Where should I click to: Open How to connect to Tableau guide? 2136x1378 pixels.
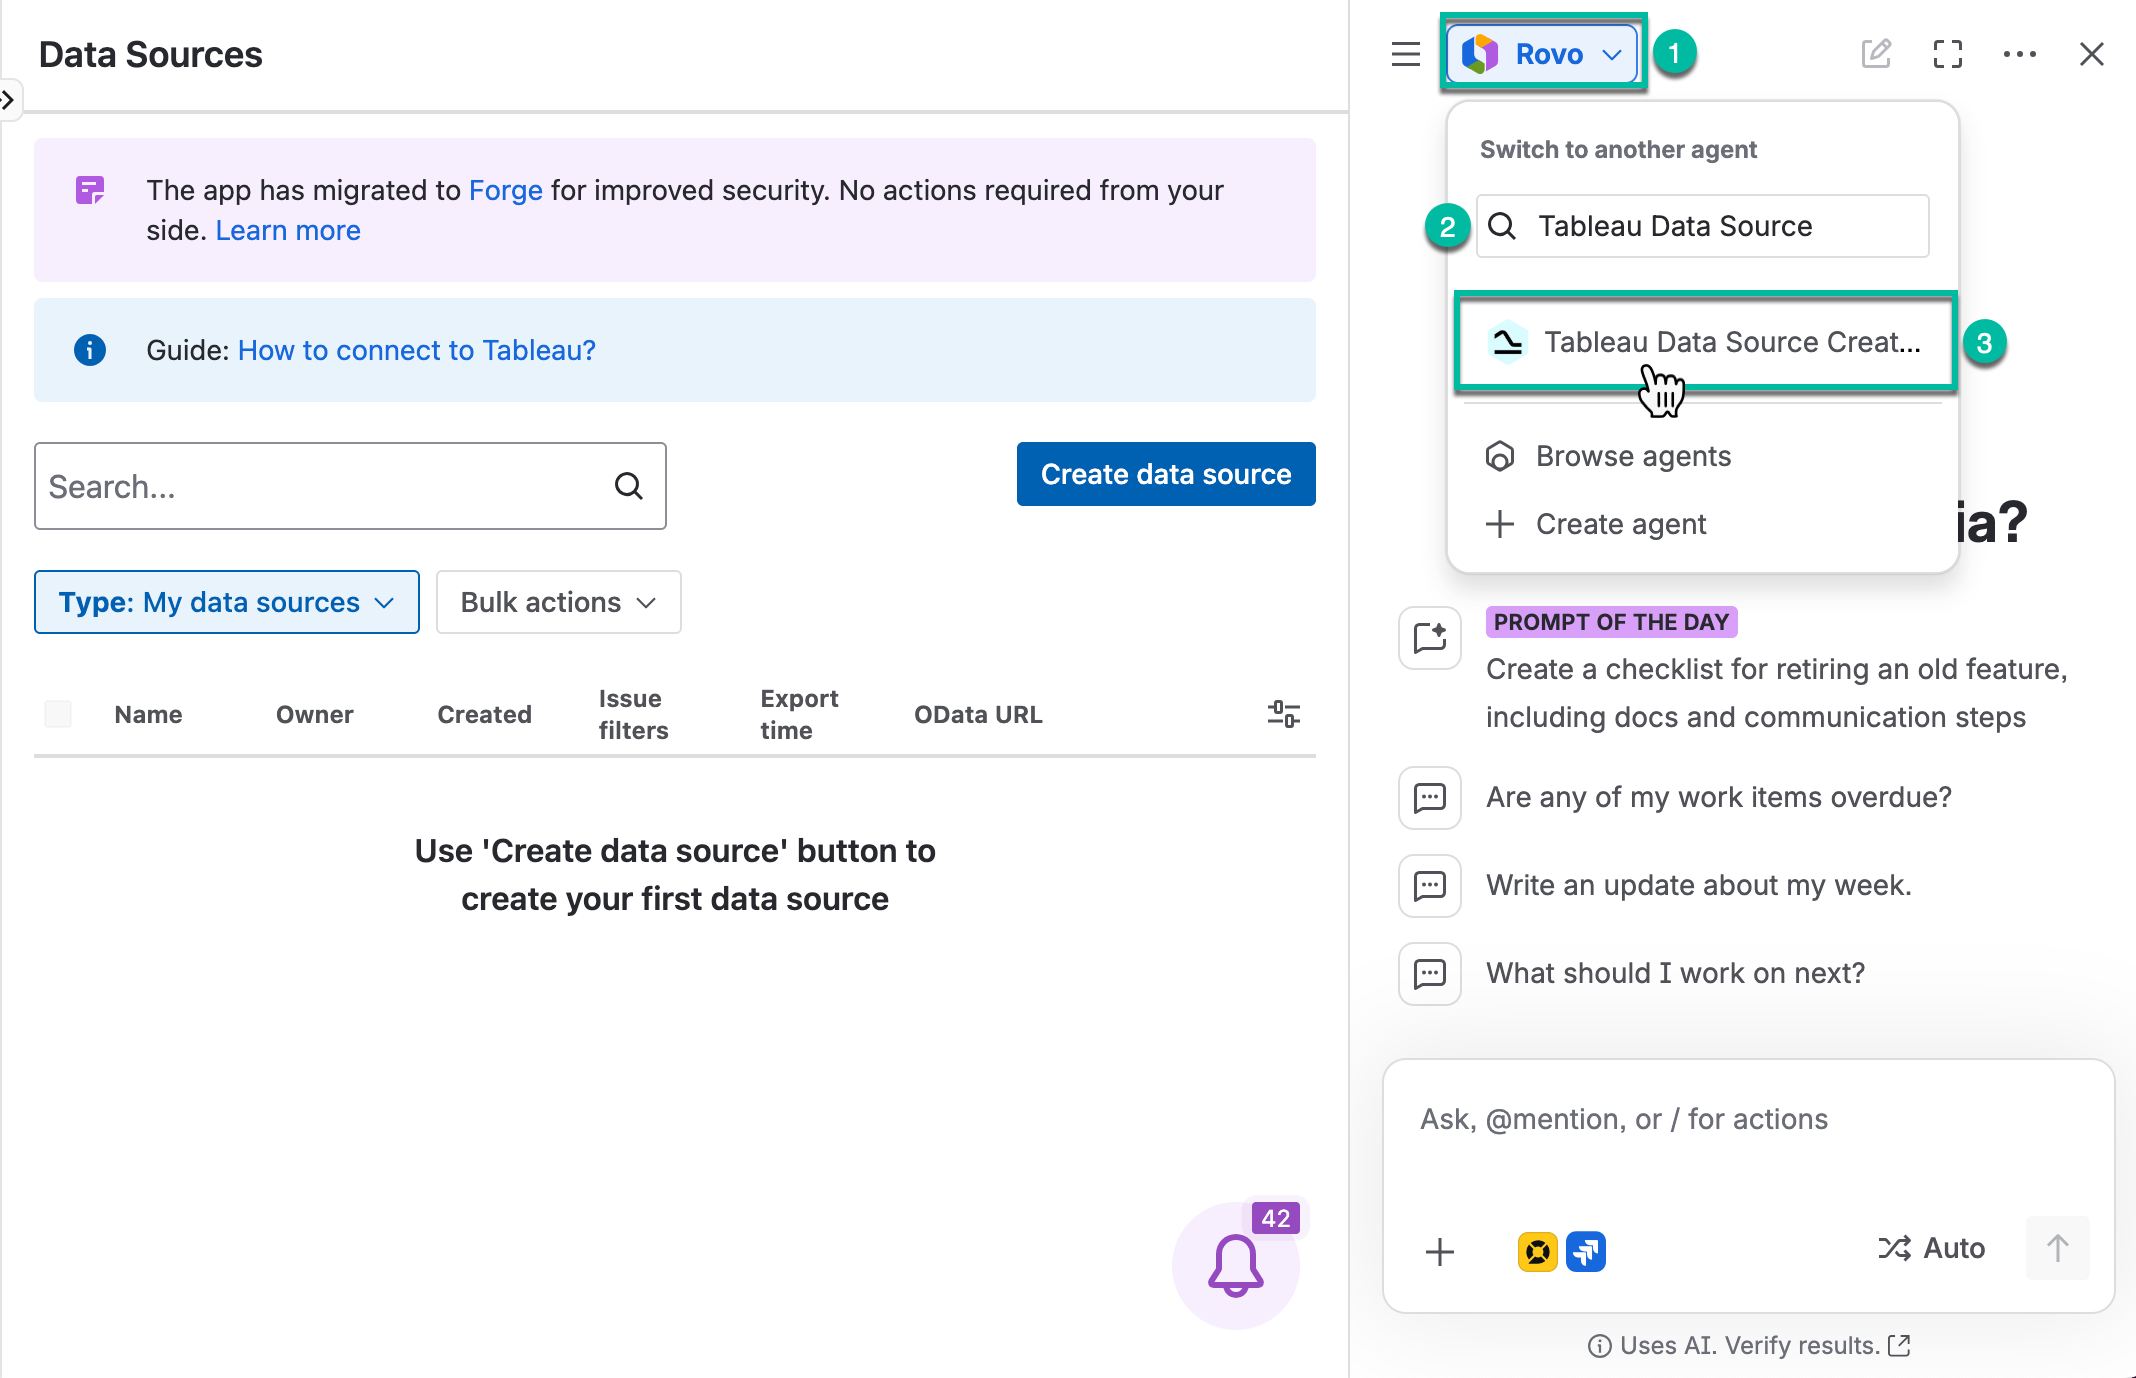click(x=417, y=350)
